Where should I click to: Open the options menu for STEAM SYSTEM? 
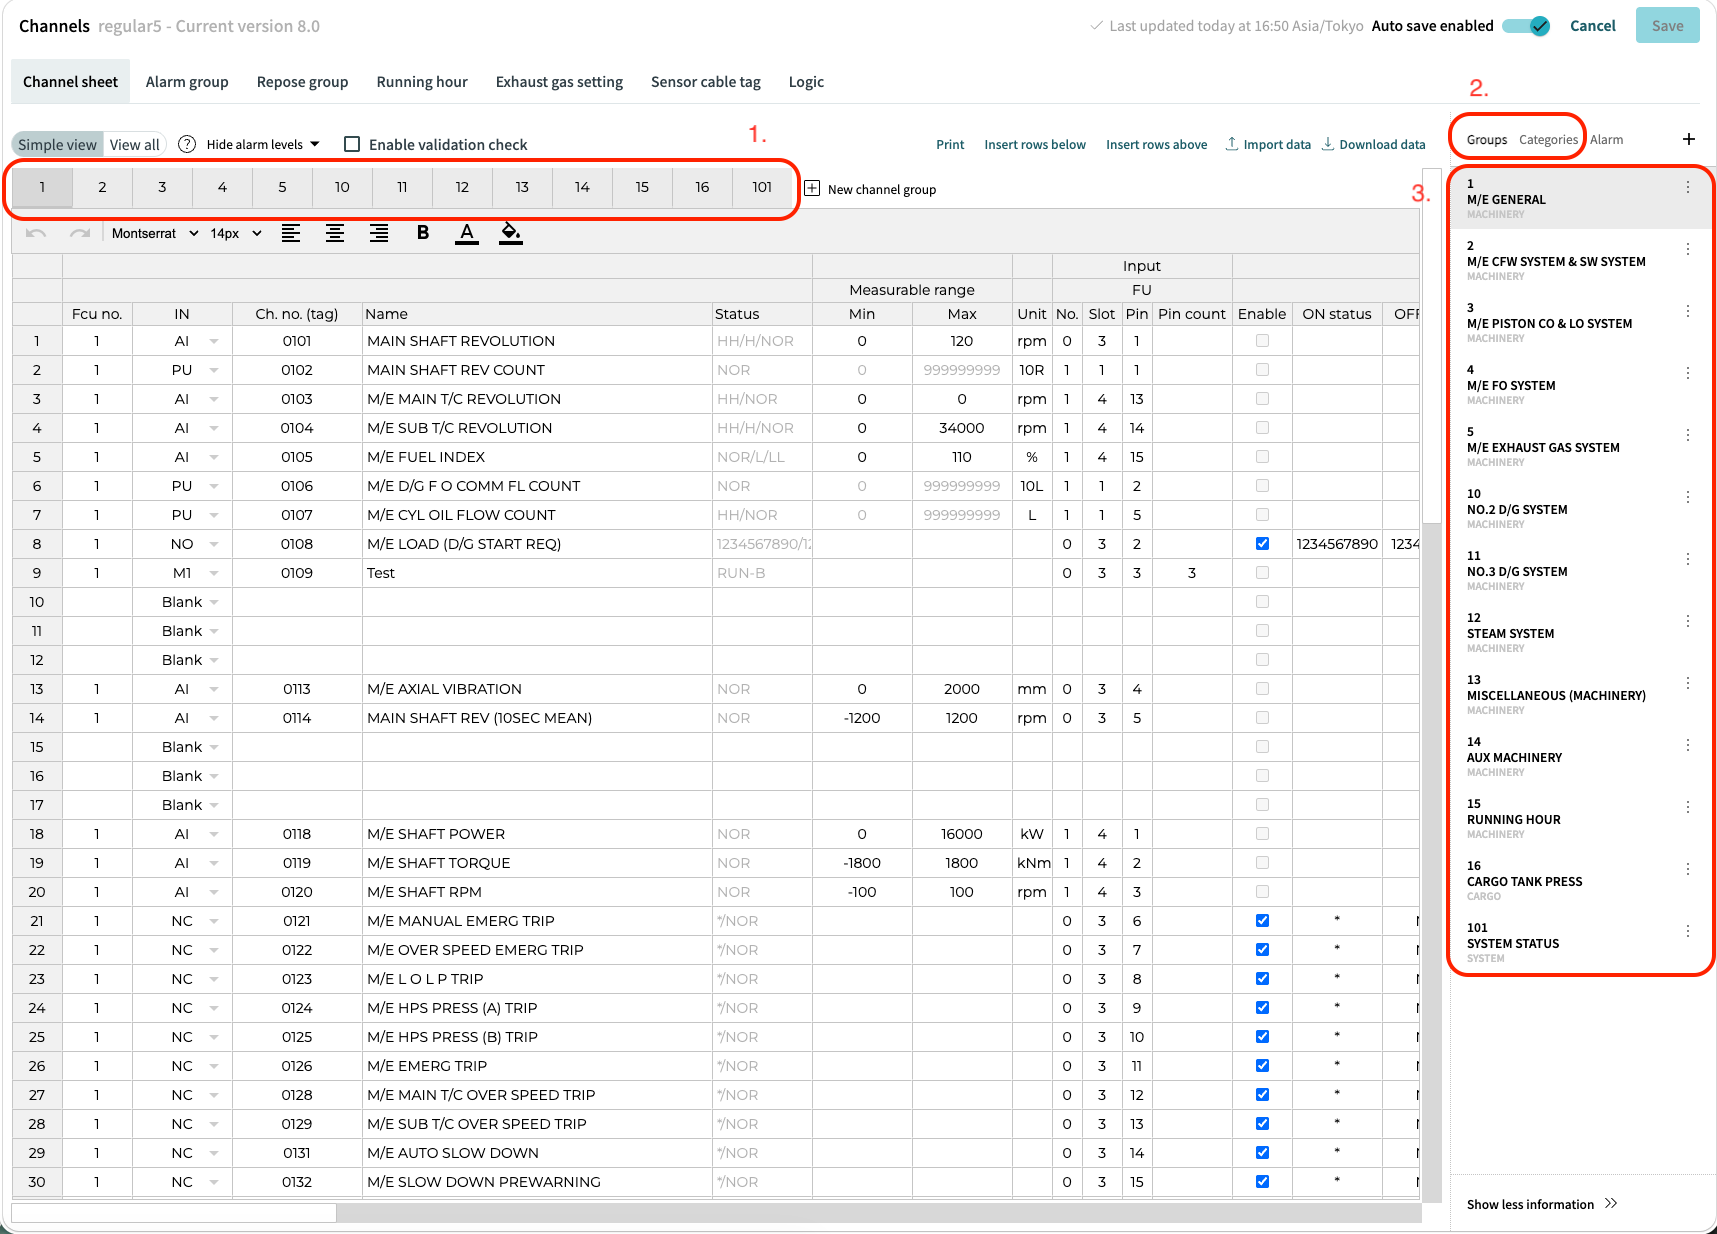pyautogui.click(x=1688, y=621)
